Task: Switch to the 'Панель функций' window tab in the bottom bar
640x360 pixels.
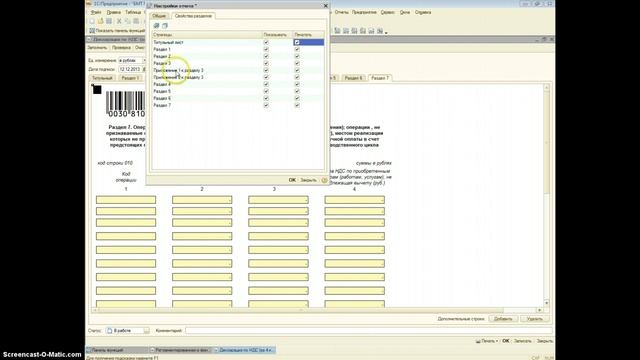Action: (x=117, y=350)
